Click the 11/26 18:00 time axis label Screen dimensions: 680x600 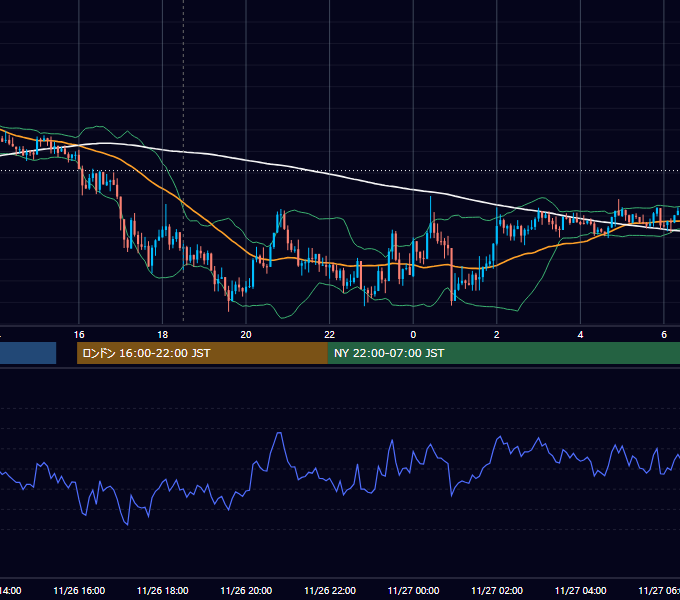(163, 590)
